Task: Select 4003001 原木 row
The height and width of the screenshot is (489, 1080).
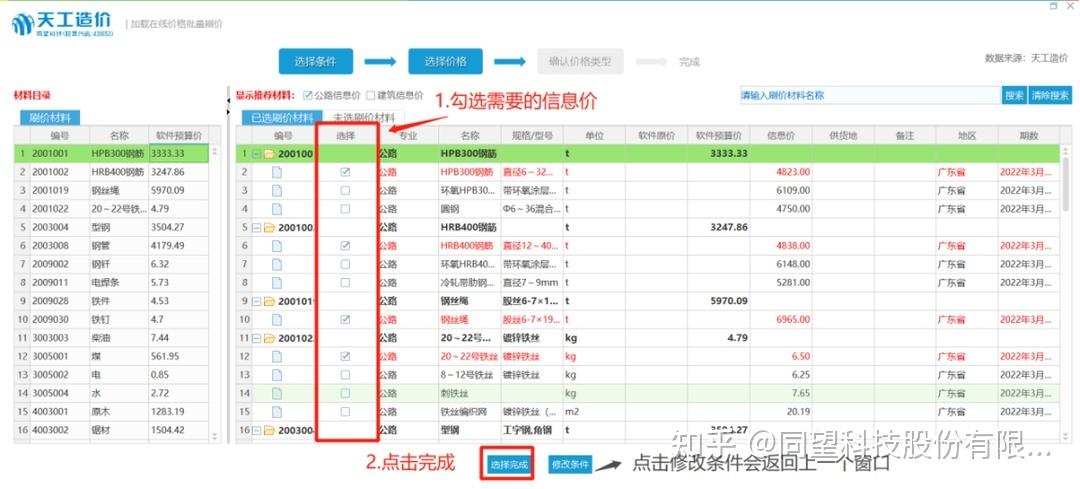Action: tap(111, 411)
